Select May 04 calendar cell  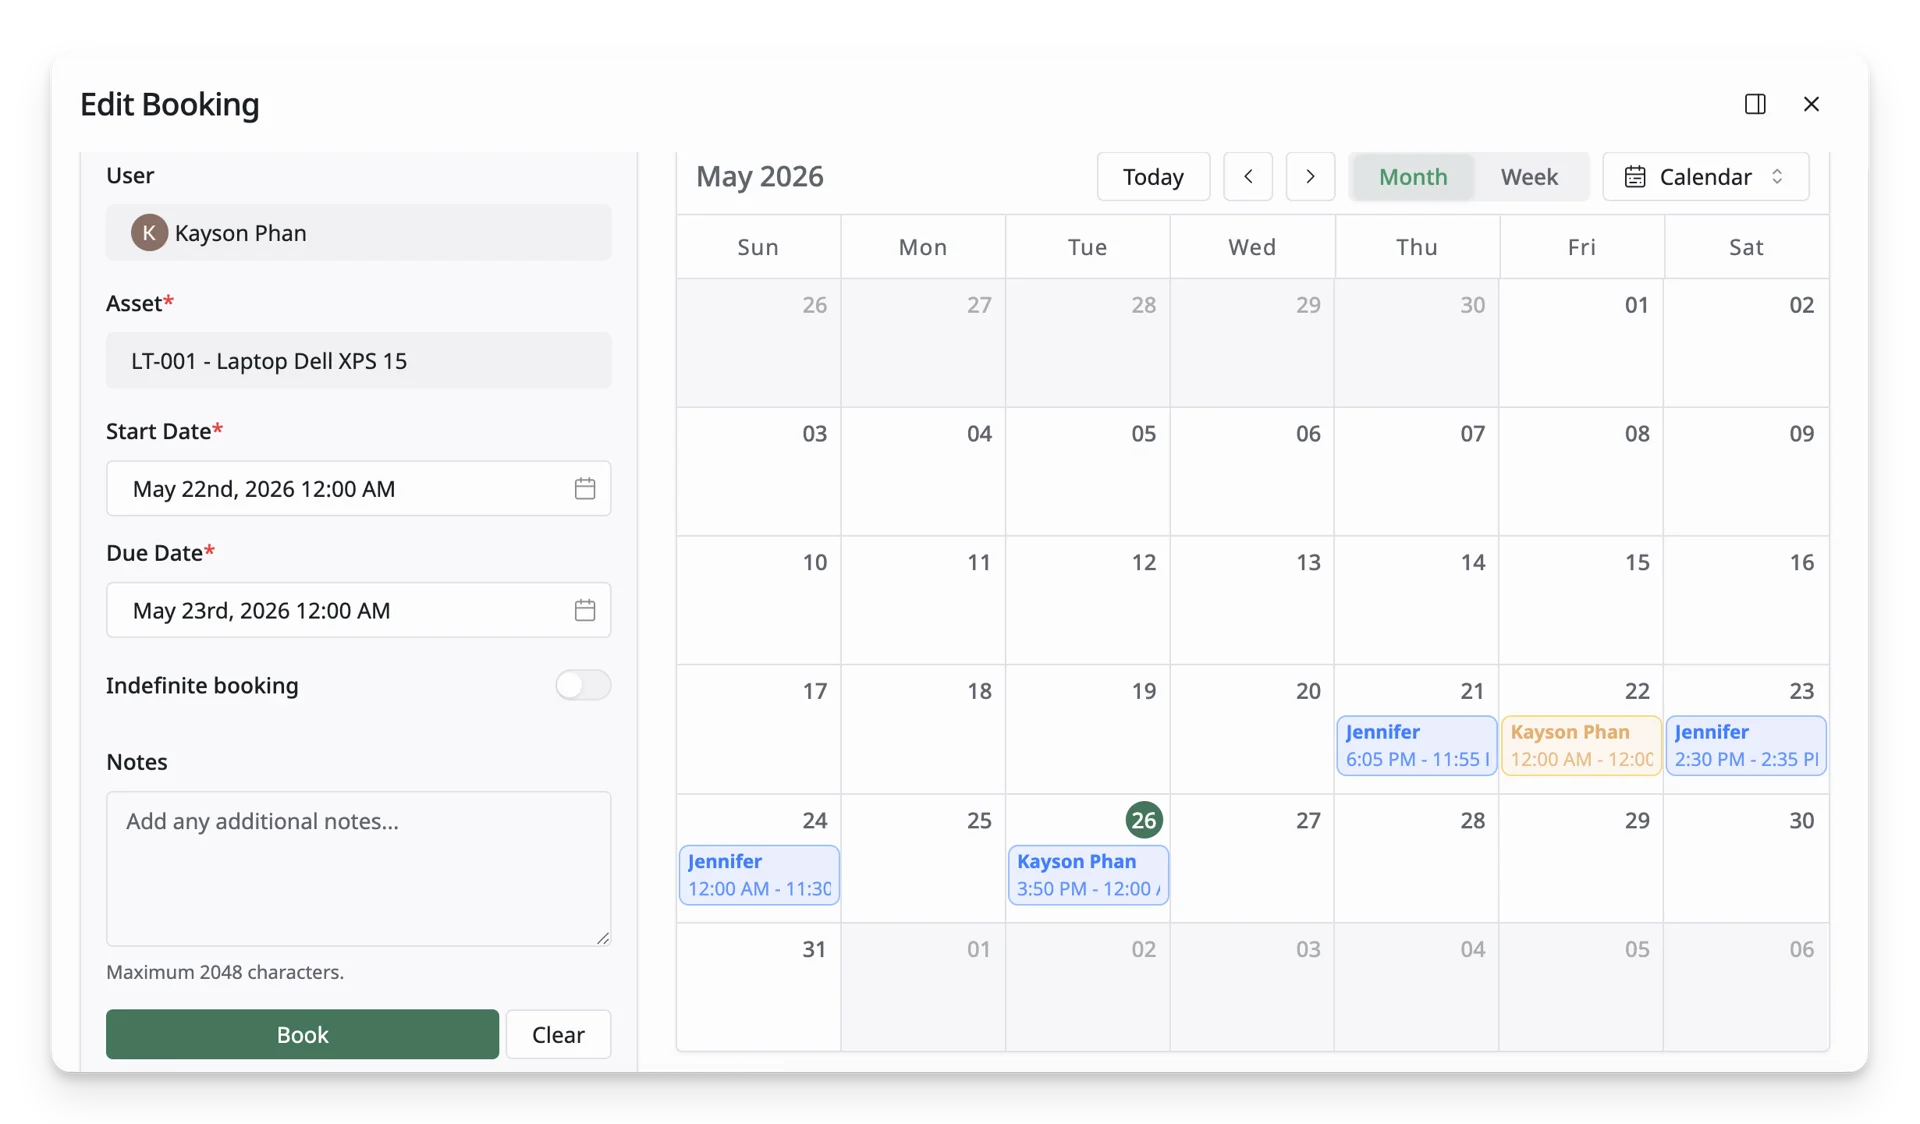coord(923,471)
